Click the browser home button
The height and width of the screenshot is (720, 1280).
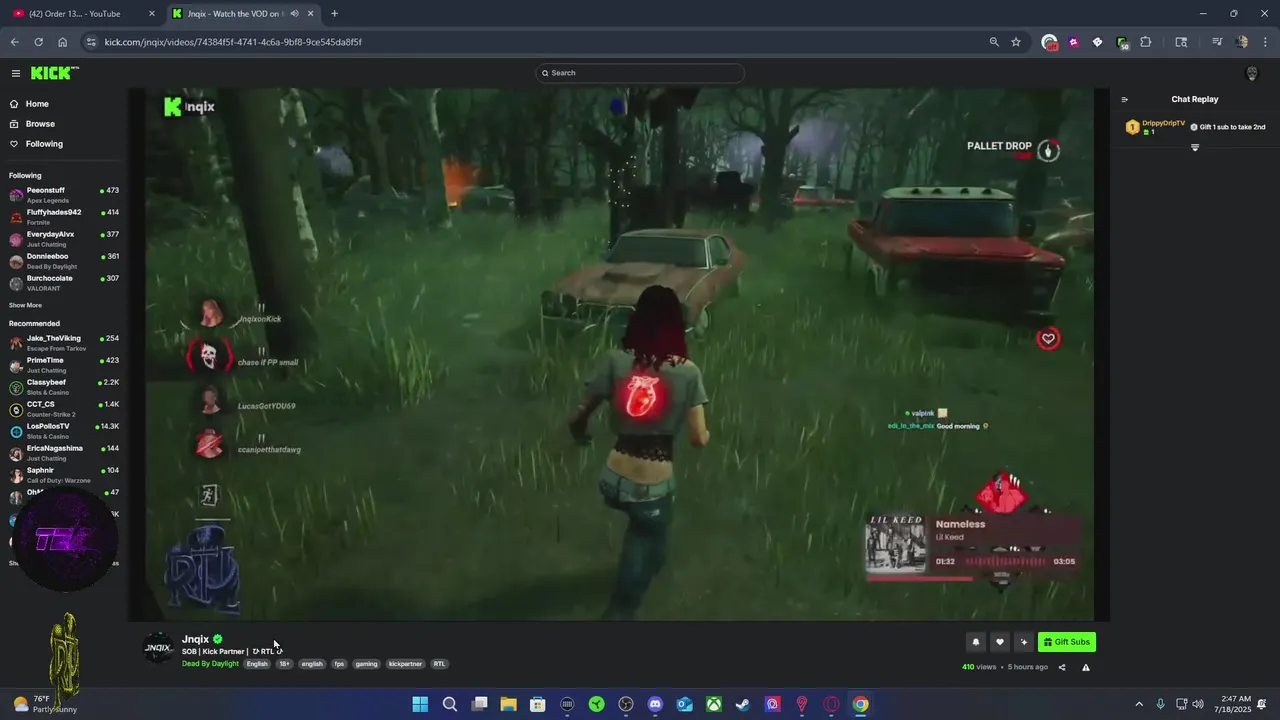tap(62, 42)
